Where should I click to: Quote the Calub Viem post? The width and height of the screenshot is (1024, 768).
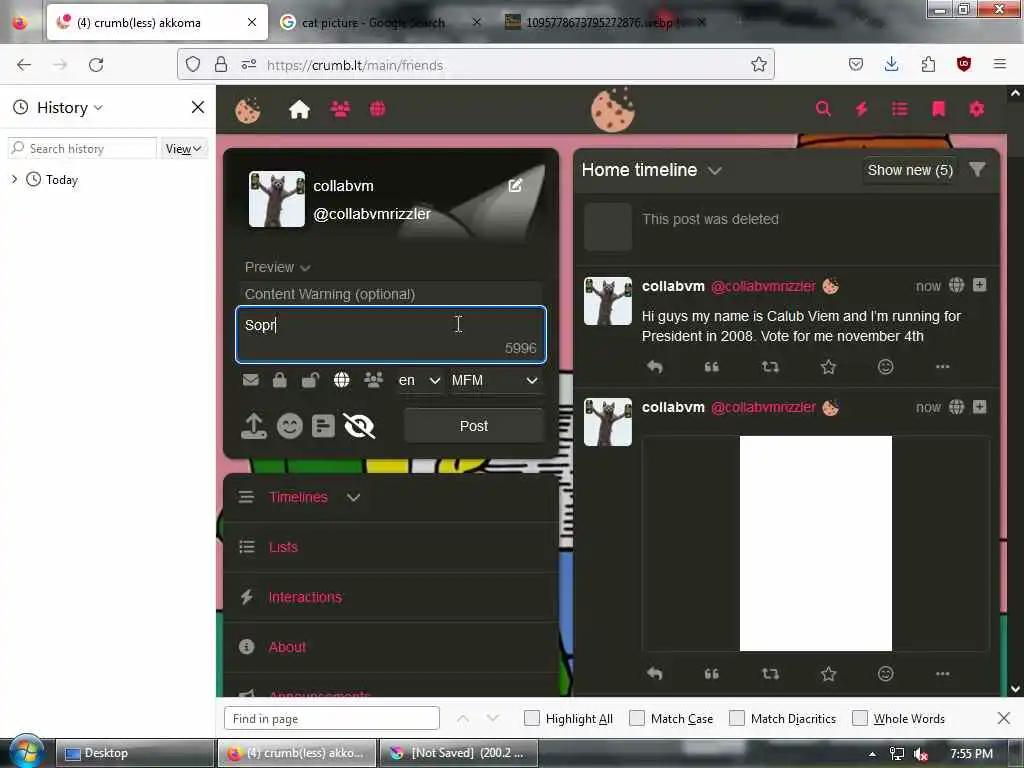click(711, 367)
